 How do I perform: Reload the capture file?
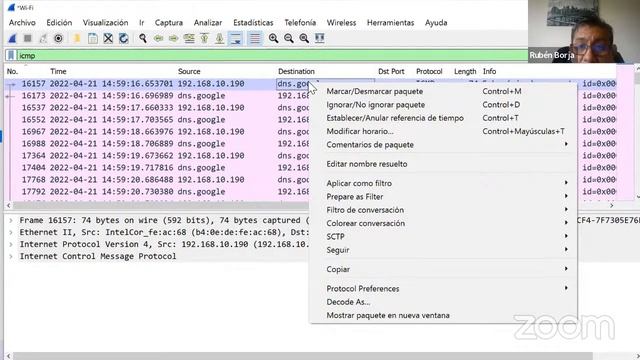(124, 38)
